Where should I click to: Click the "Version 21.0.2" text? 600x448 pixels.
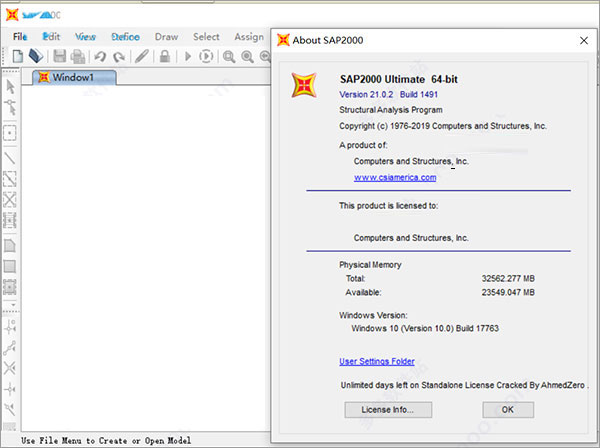click(x=366, y=94)
